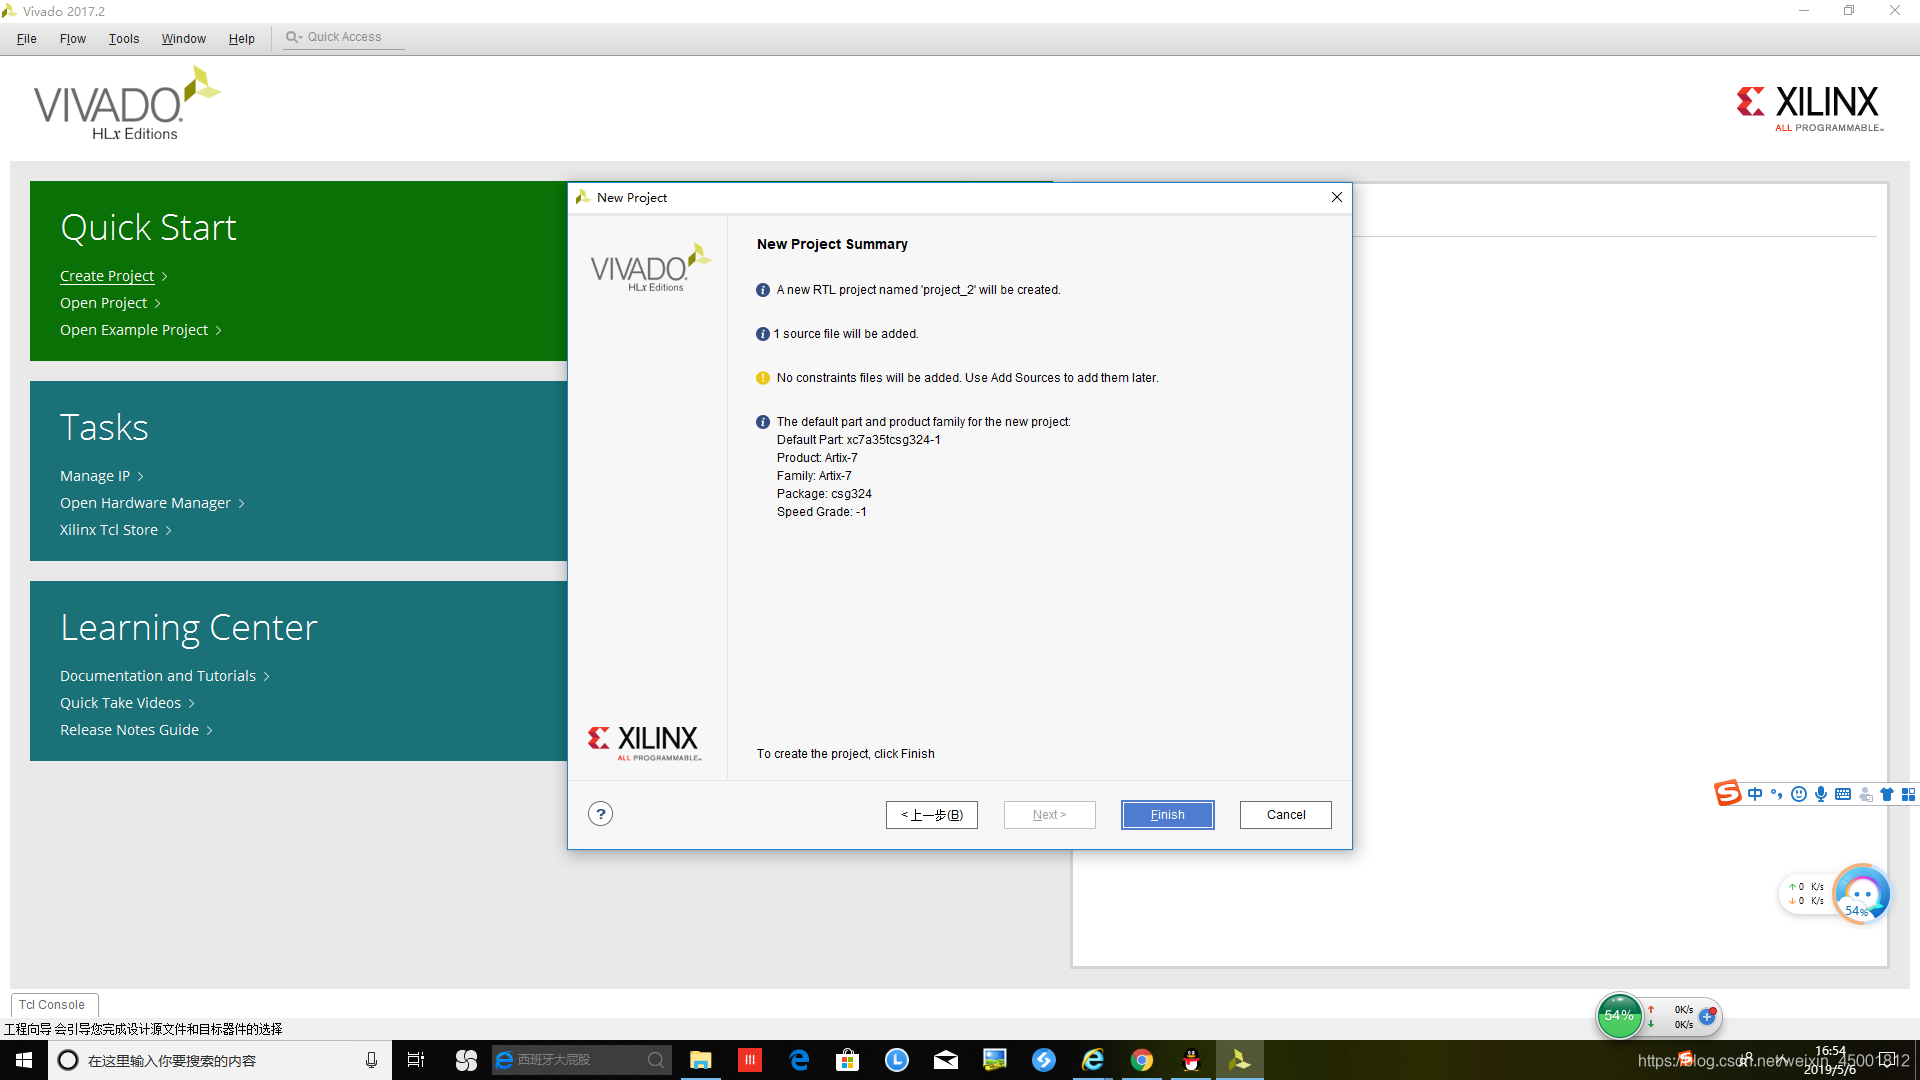The image size is (1920, 1080).
Task: Open the red app icon on taskbar
Action: 750,1060
